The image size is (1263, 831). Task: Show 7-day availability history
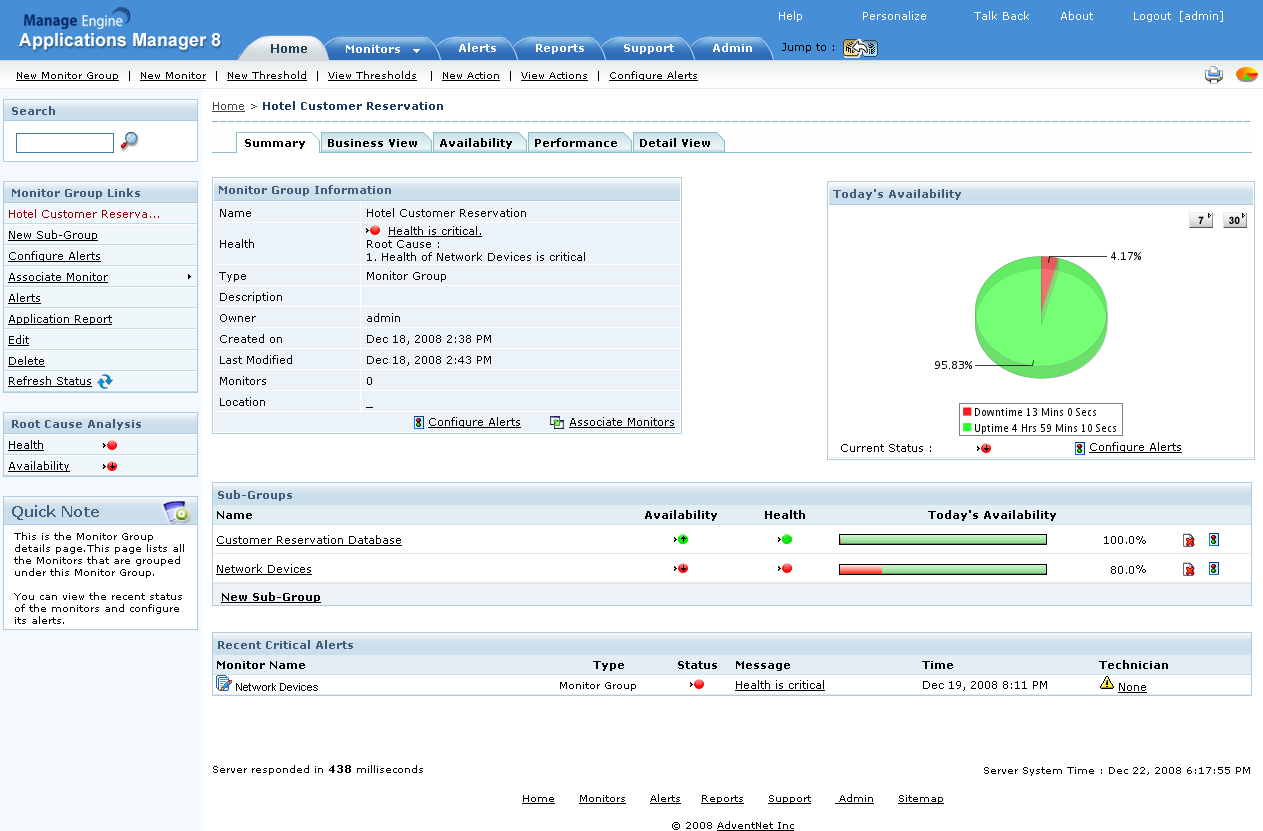click(x=1200, y=220)
